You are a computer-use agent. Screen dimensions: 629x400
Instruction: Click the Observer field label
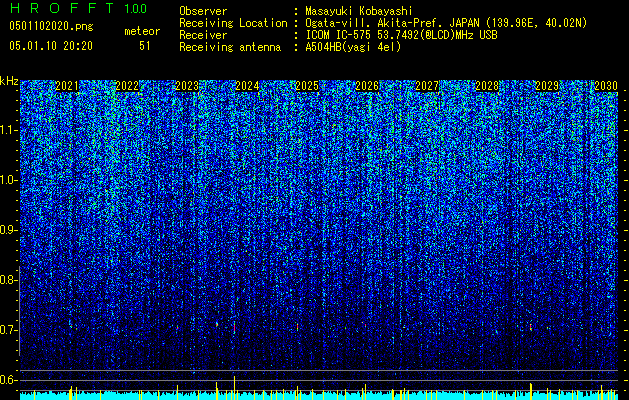pos(203,11)
